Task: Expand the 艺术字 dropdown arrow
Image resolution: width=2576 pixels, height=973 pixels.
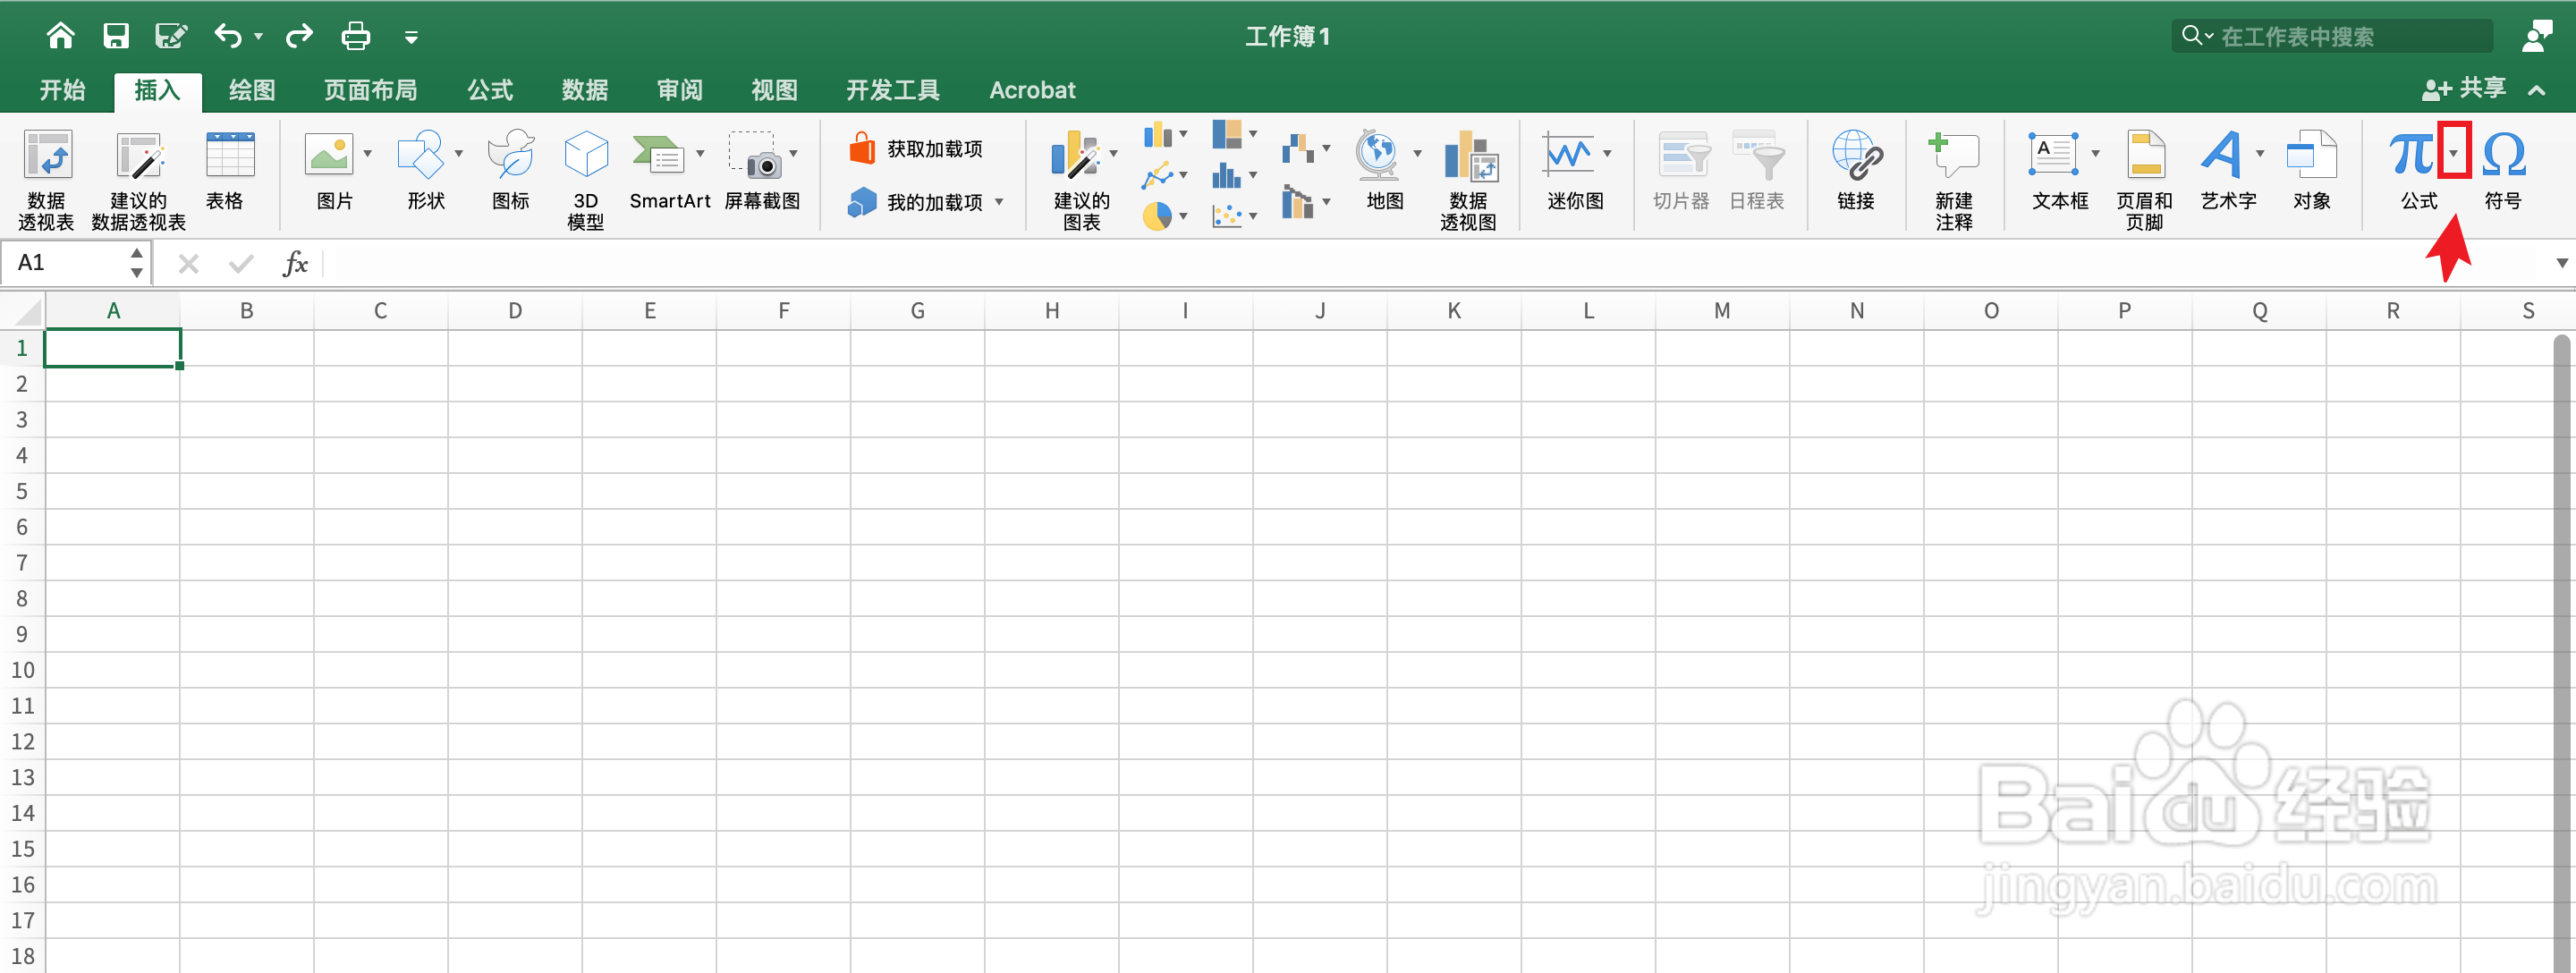Action: click(x=2260, y=154)
